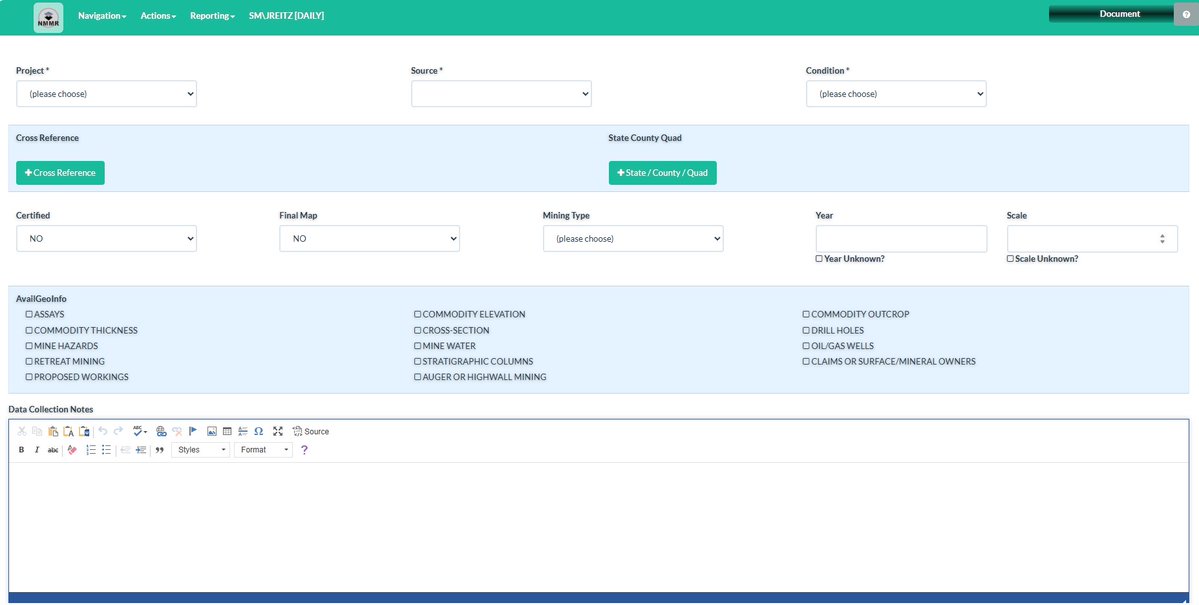Click the Year input field
The height and width of the screenshot is (605, 1199).
pos(901,239)
